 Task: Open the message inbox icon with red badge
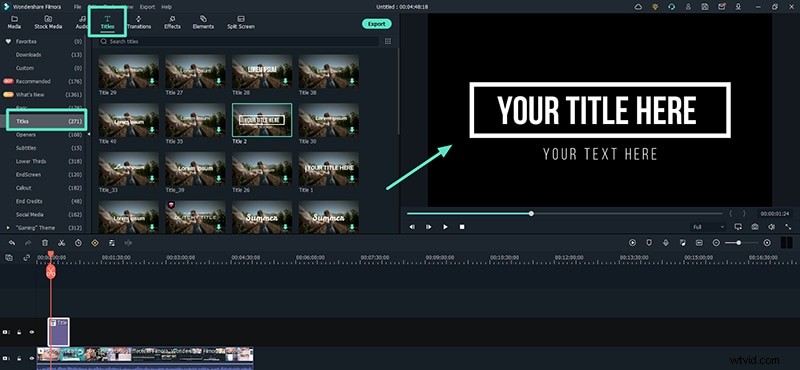click(721, 7)
